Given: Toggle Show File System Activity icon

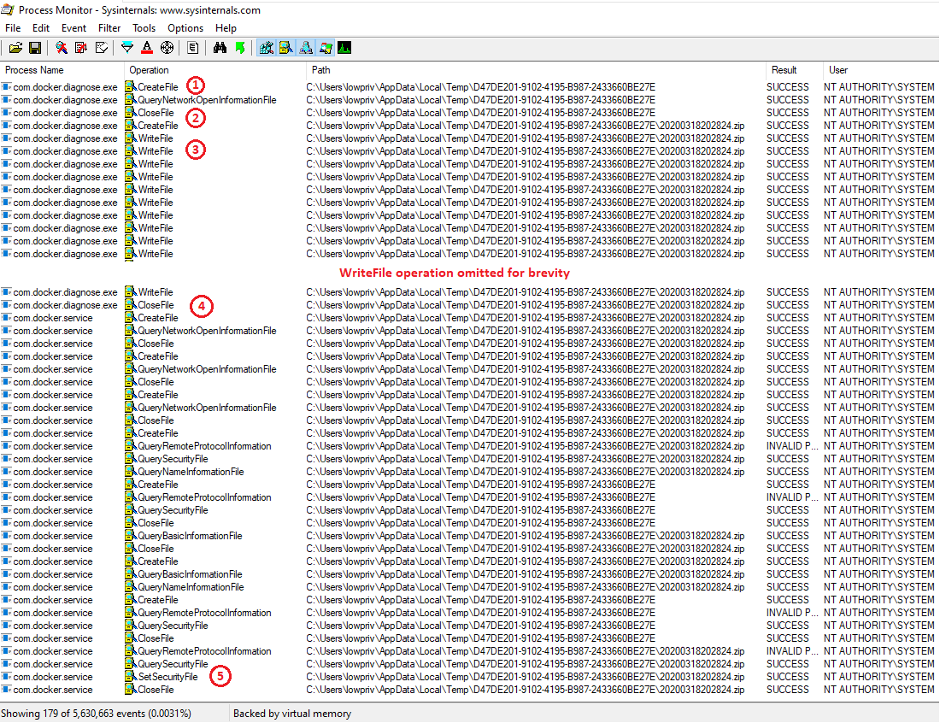Looking at the screenshot, I should pos(286,48).
